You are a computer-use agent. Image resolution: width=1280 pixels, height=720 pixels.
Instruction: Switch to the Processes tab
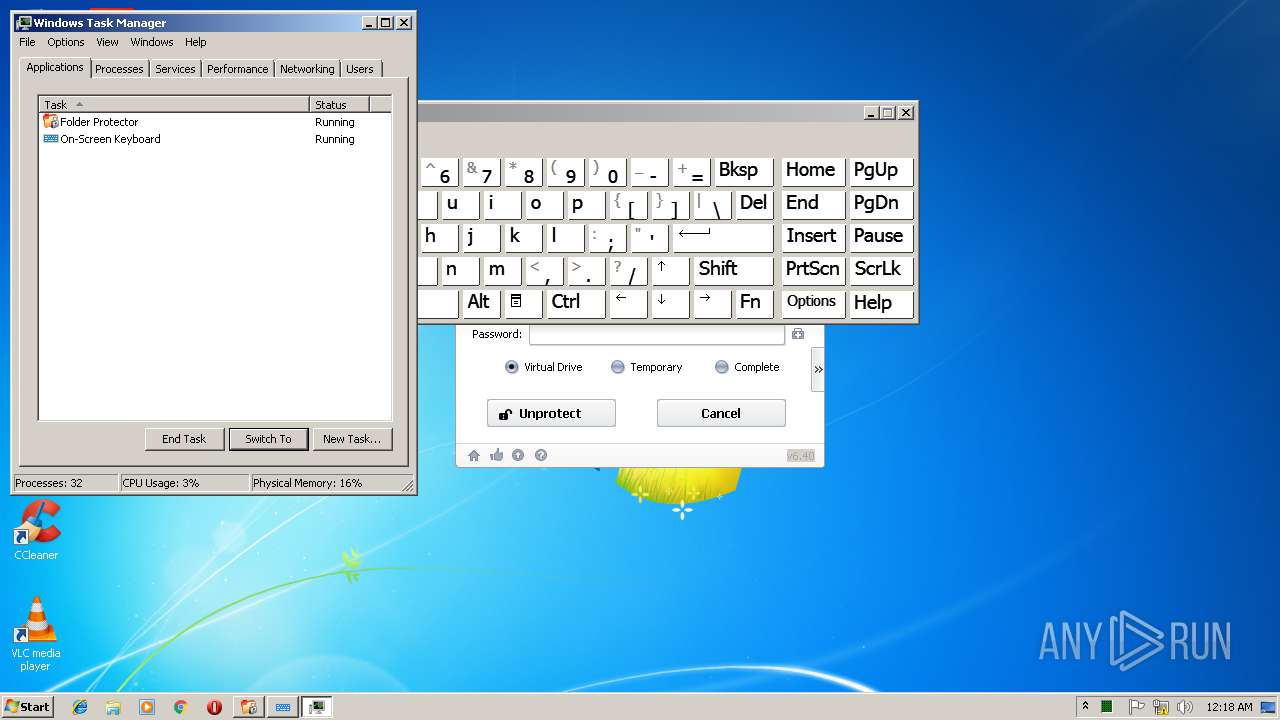coord(120,69)
